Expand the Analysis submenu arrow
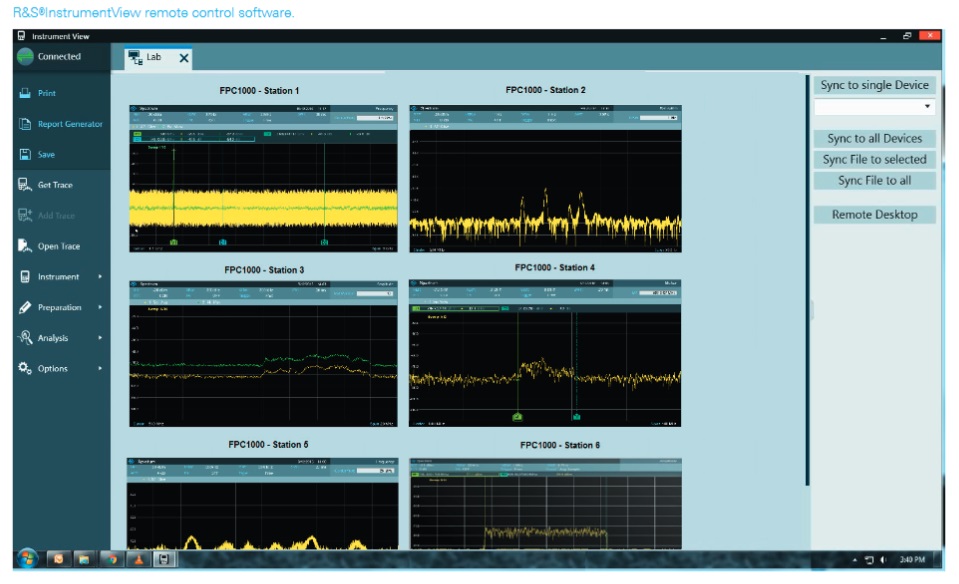 [100, 338]
